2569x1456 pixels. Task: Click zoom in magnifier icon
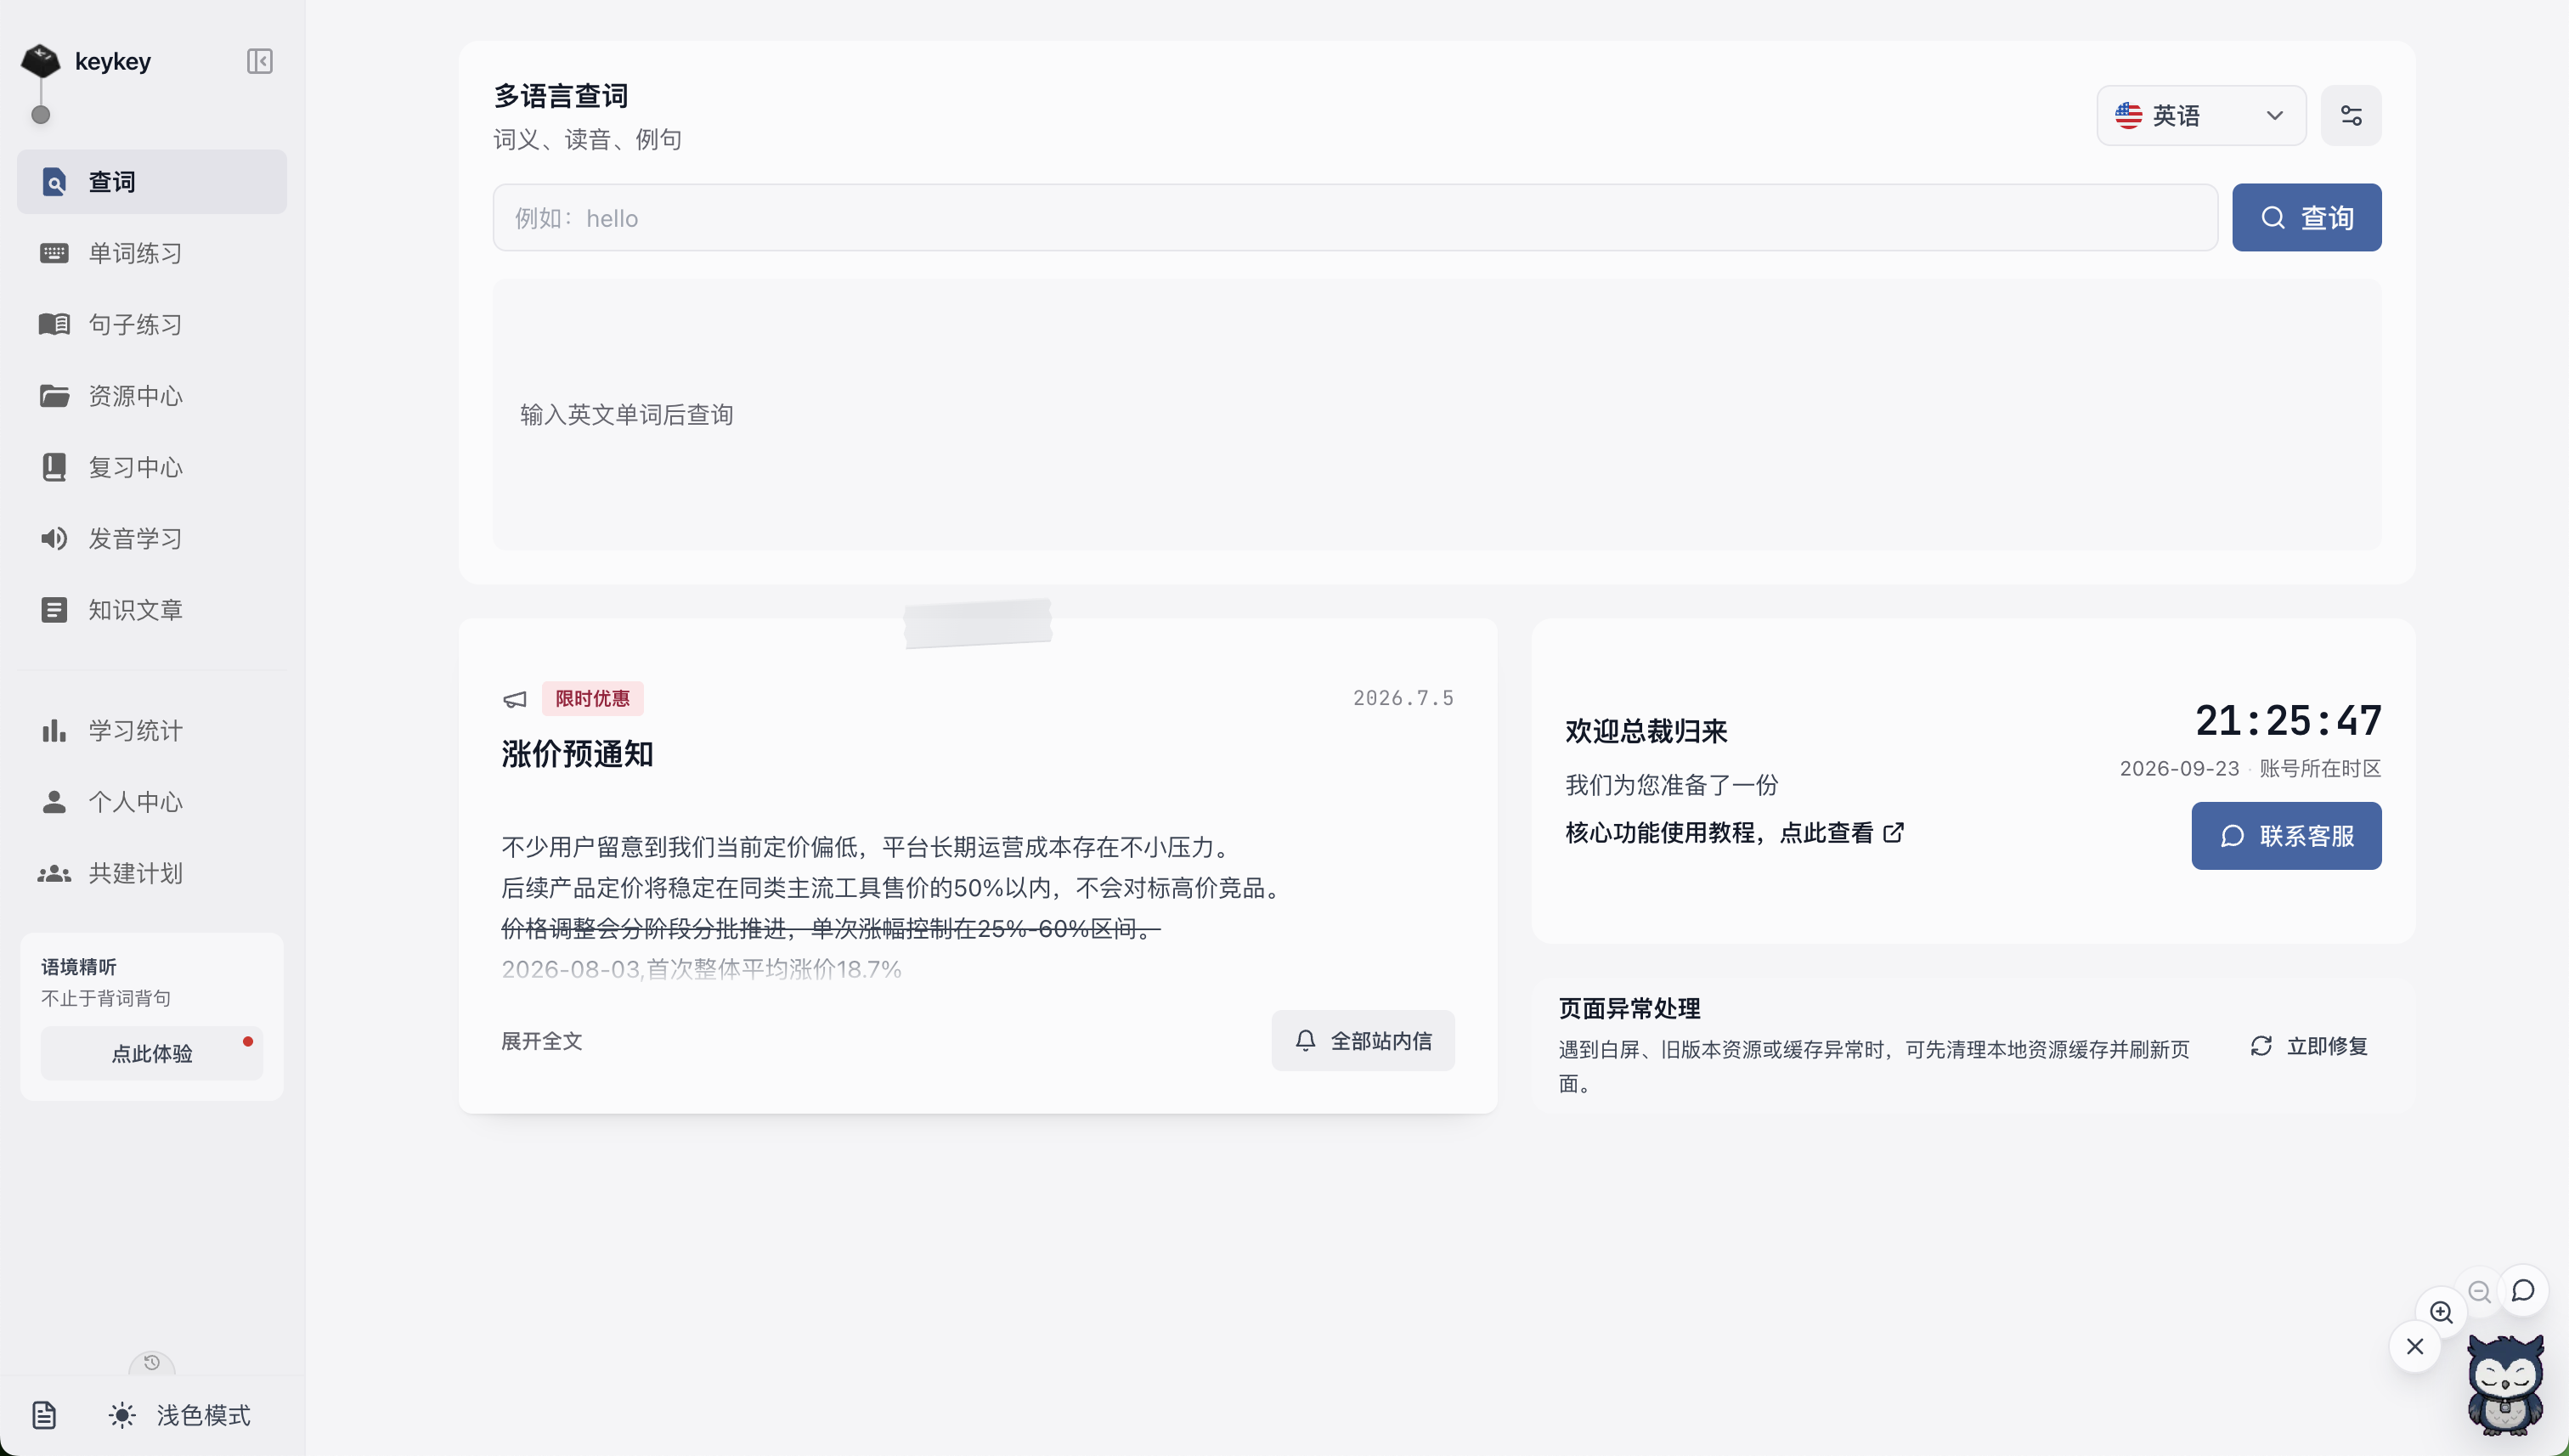pyautogui.click(x=2441, y=1312)
